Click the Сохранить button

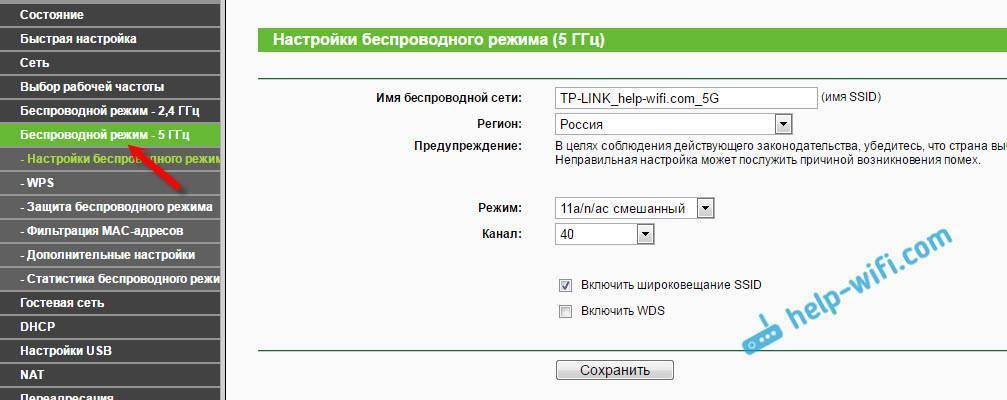pyautogui.click(x=615, y=370)
